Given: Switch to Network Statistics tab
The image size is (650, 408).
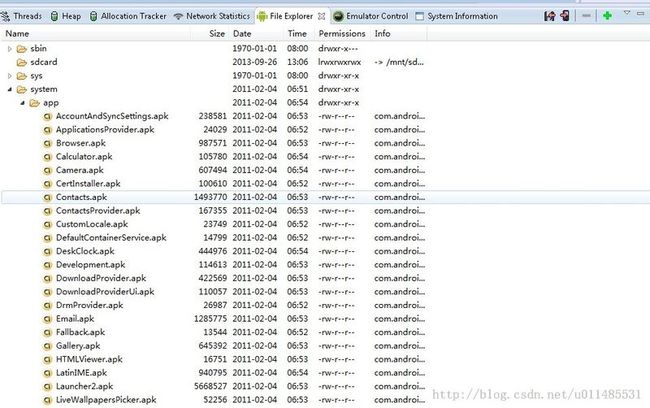Looking at the screenshot, I should point(212,16).
